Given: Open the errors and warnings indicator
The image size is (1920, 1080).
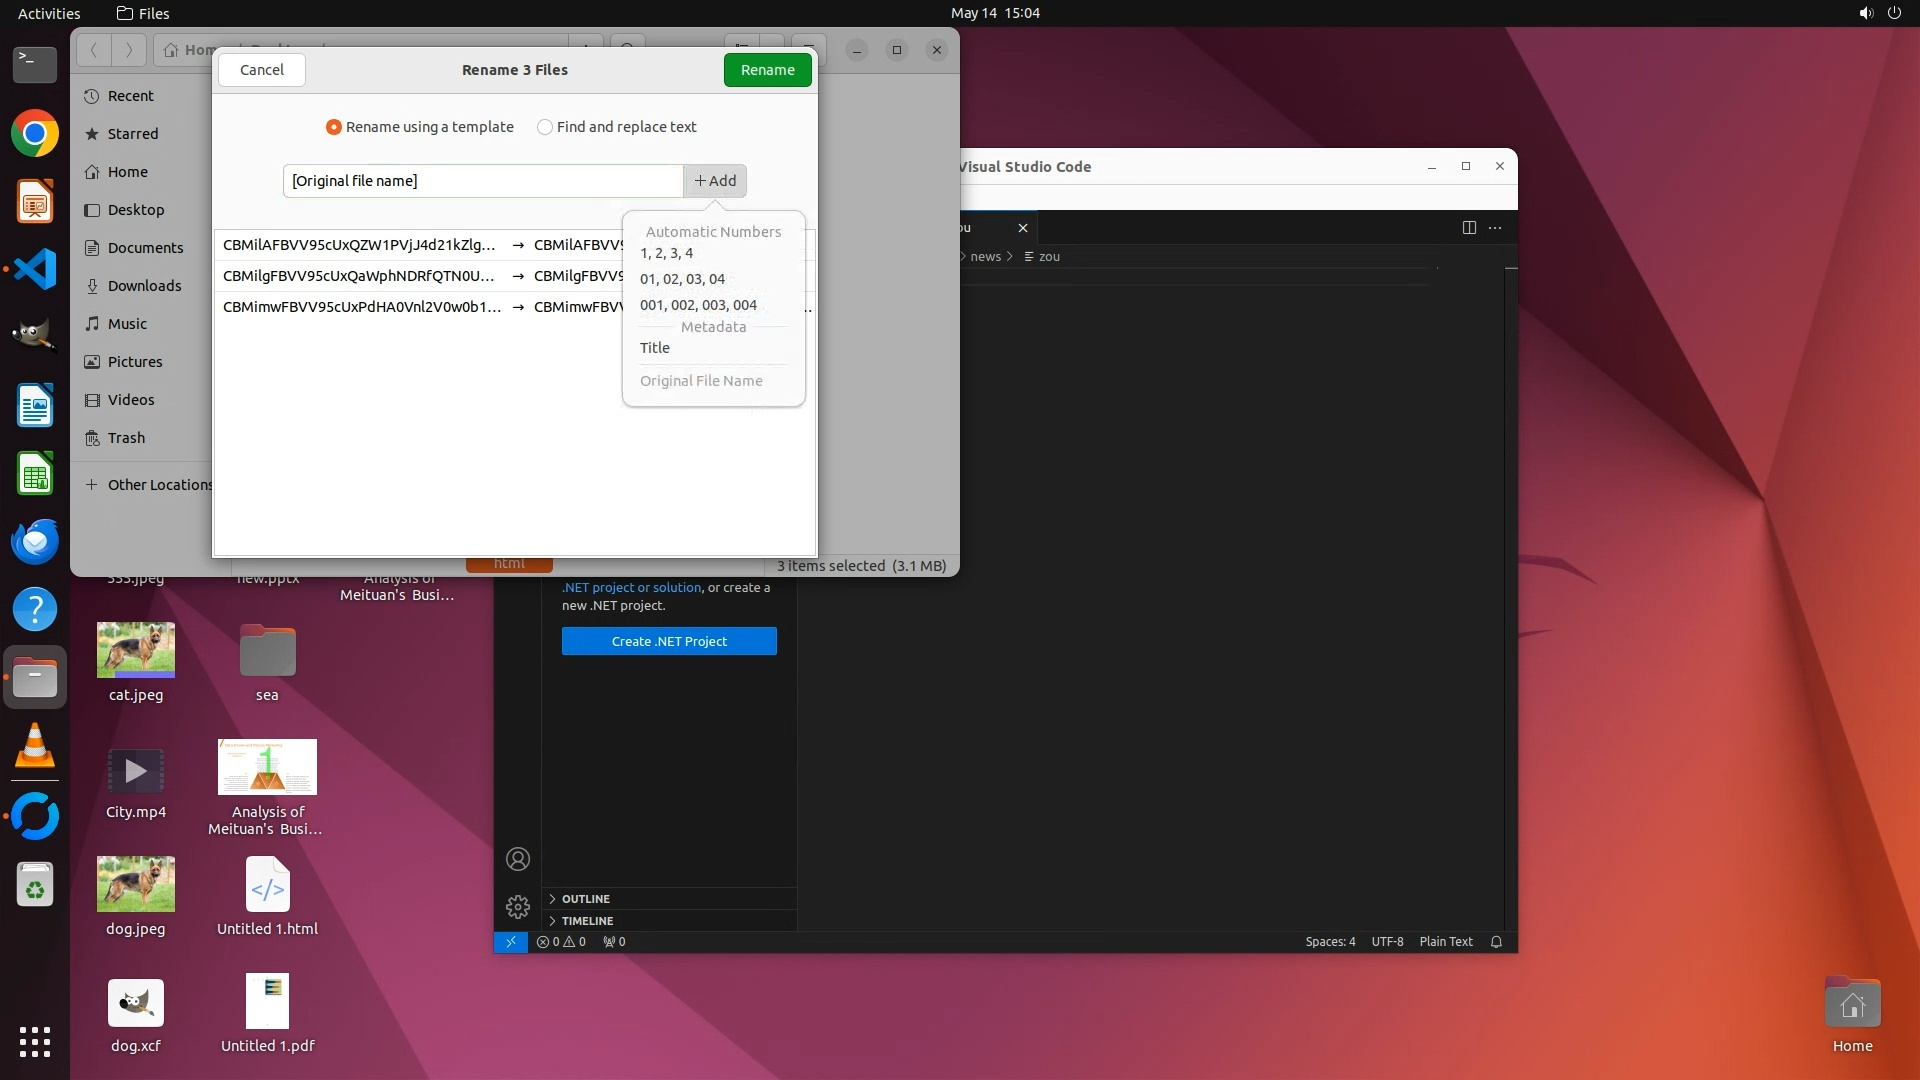Looking at the screenshot, I should tap(561, 942).
